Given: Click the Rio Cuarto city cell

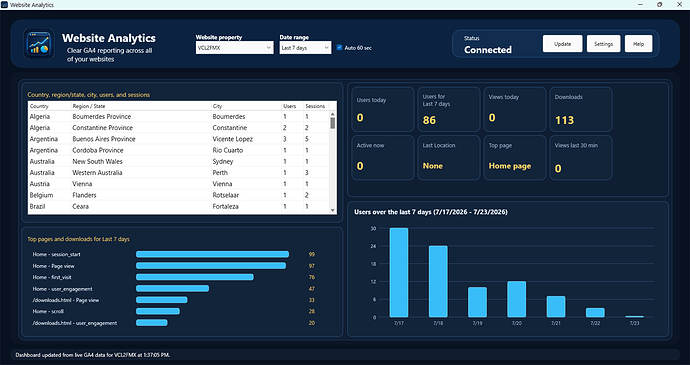Looking at the screenshot, I should click(246, 150).
